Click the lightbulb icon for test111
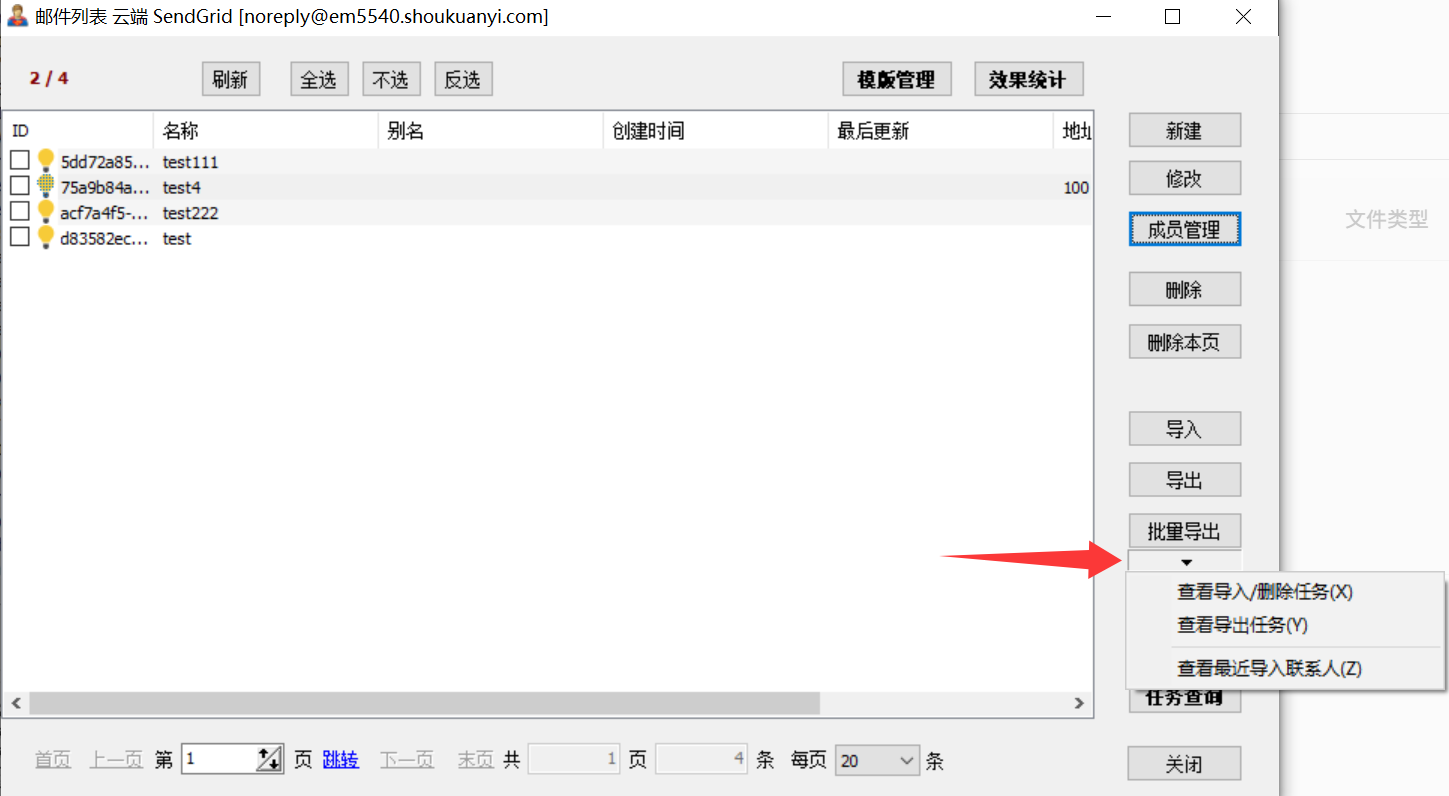The width and height of the screenshot is (1449, 796). [45, 161]
